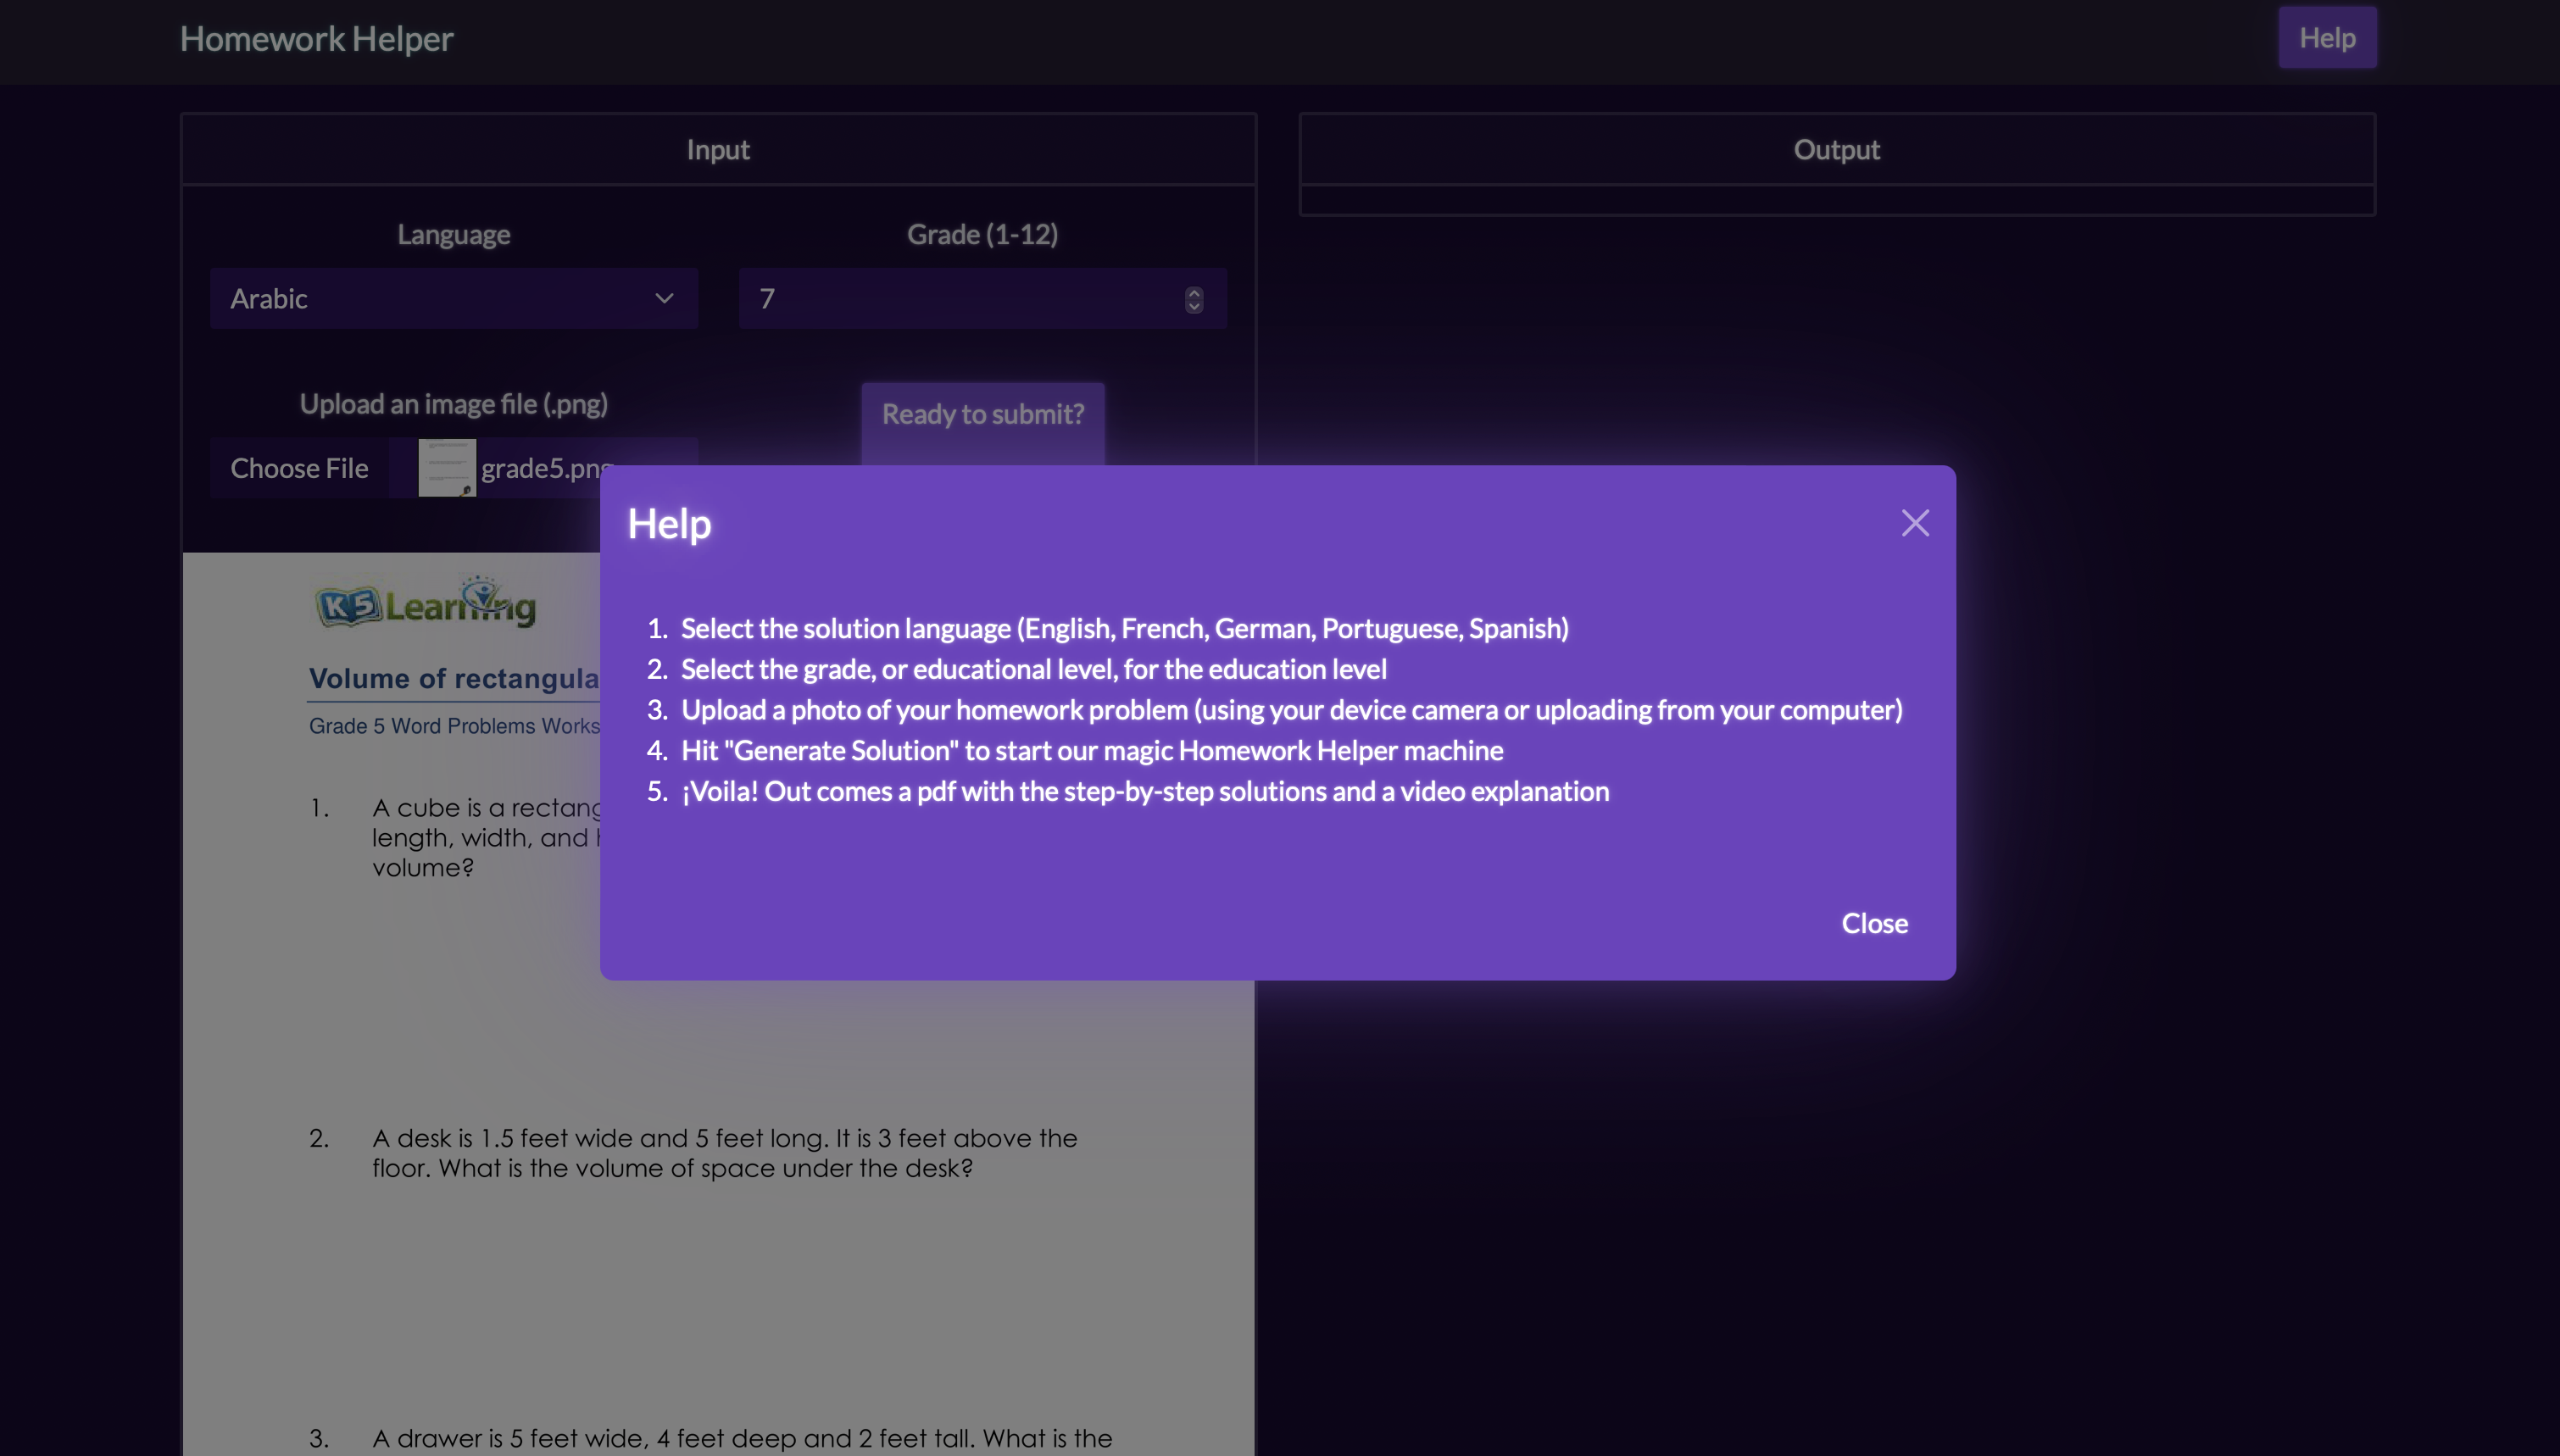
Task: Select the Output panel header
Action: pos(1836,150)
